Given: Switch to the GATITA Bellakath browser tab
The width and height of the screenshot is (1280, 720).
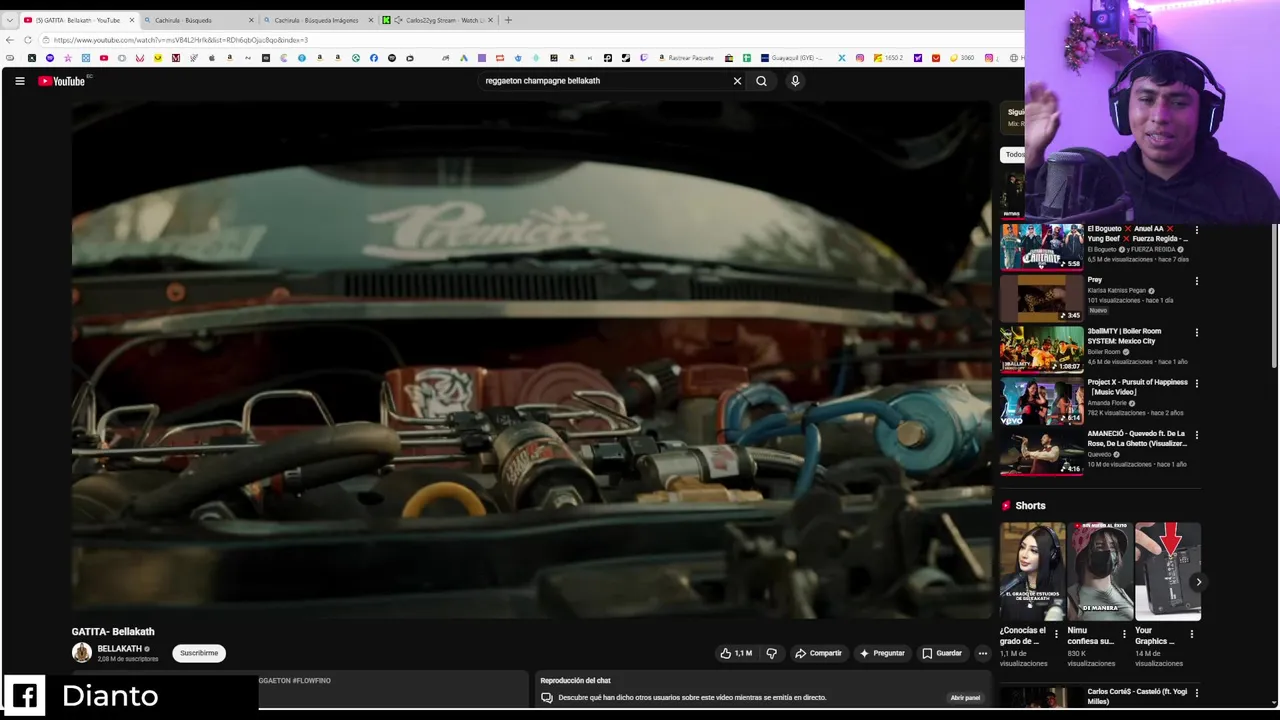Looking at the screenshot, I should point(78,20).
